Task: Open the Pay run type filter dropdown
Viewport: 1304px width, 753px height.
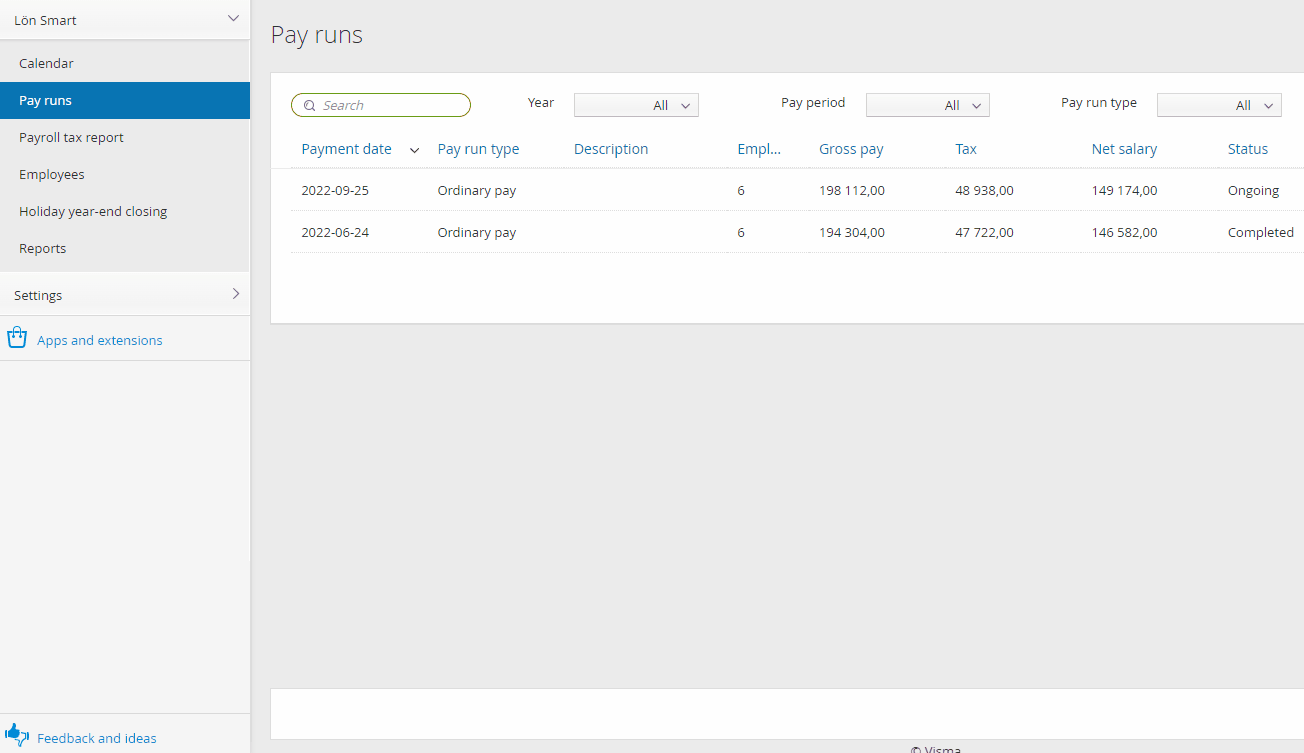Action: coord(1218,105)
